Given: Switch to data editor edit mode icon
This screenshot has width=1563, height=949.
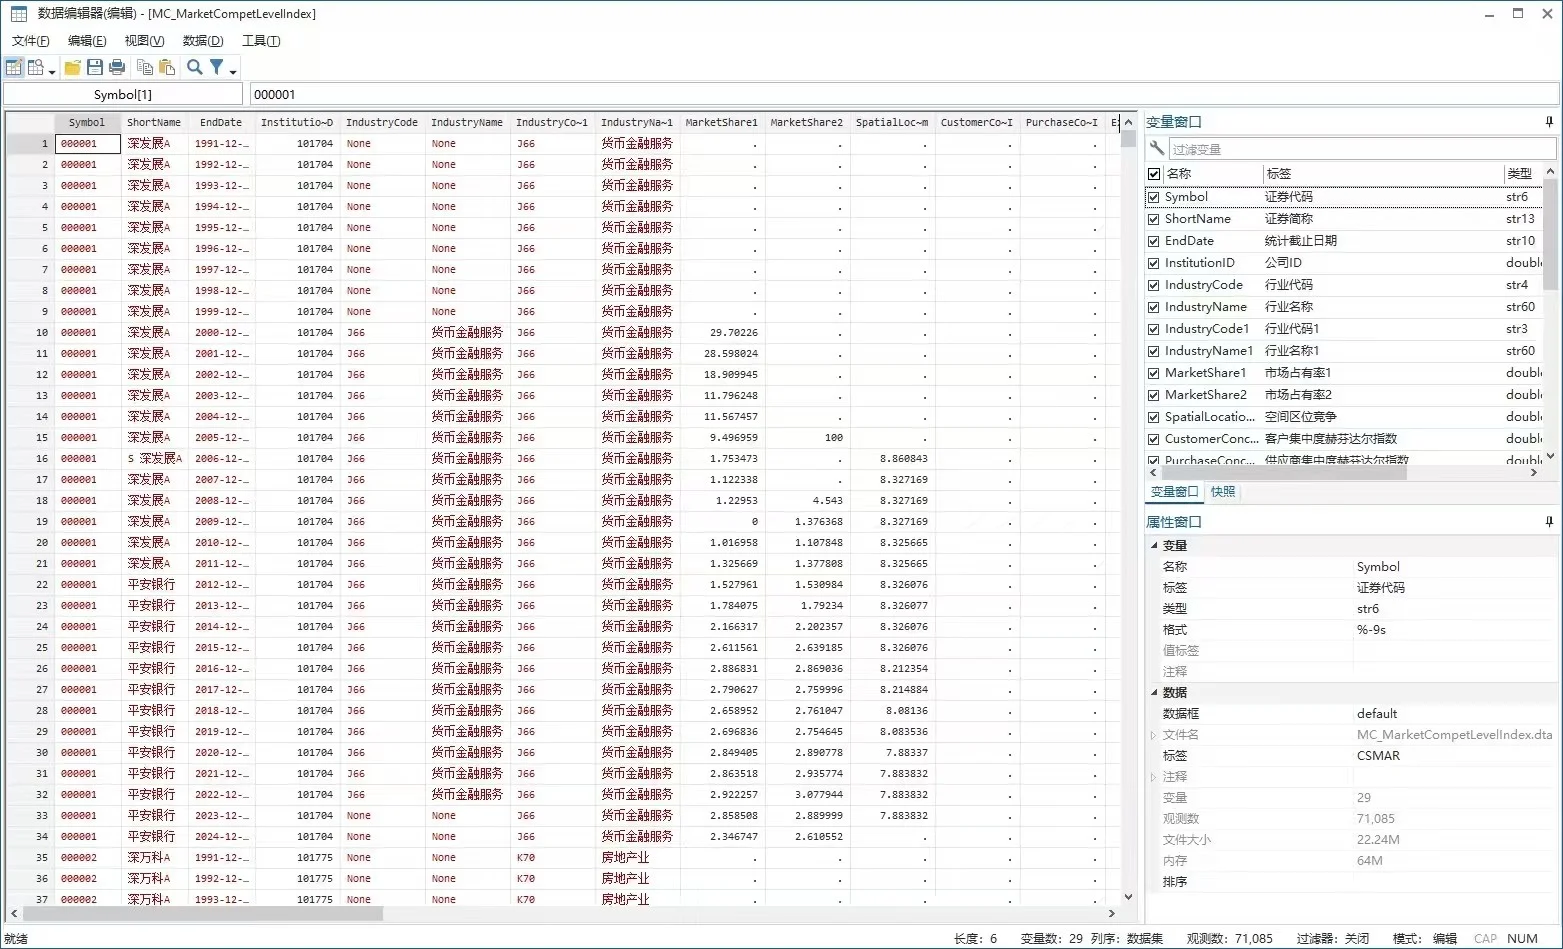Looking at the screenshot, I should point(14,67).
